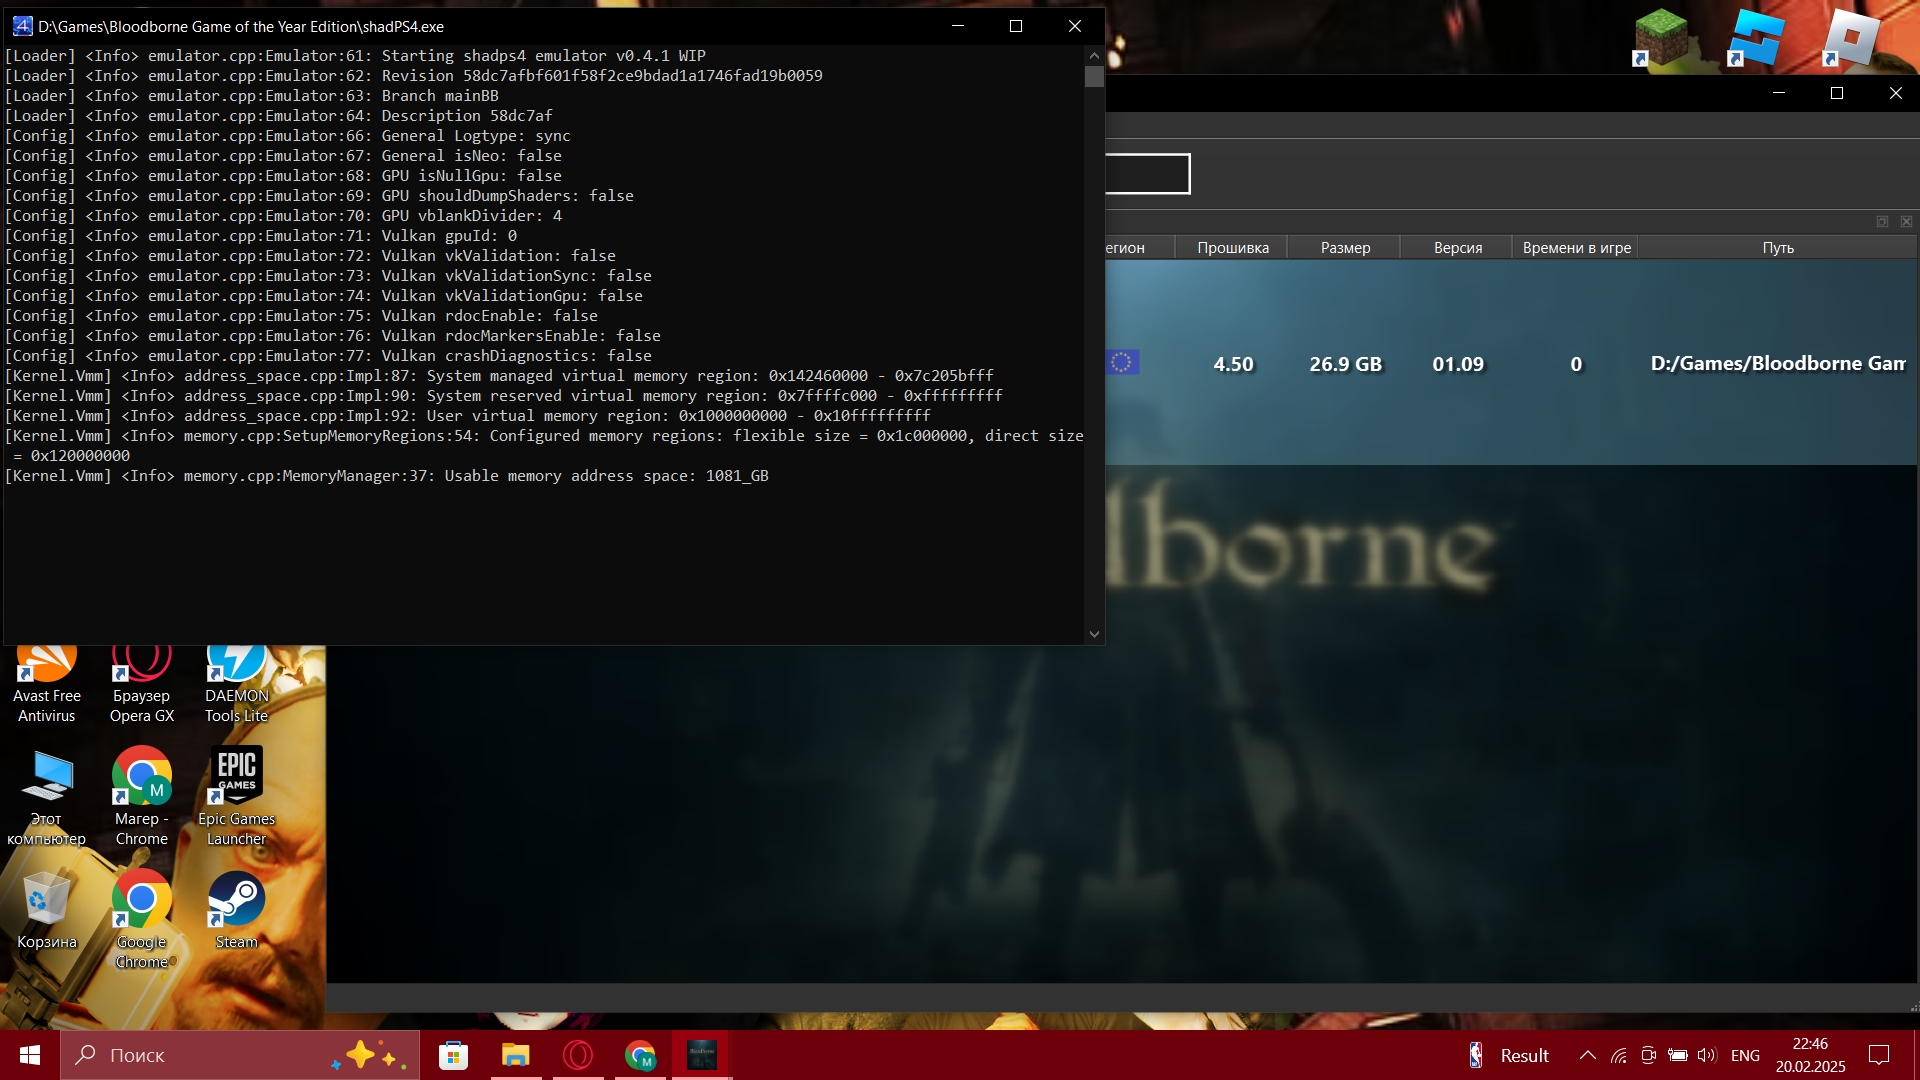Click the Времени в игре column header
The image size is (1920, 1080).
(x=1575, y=248)
